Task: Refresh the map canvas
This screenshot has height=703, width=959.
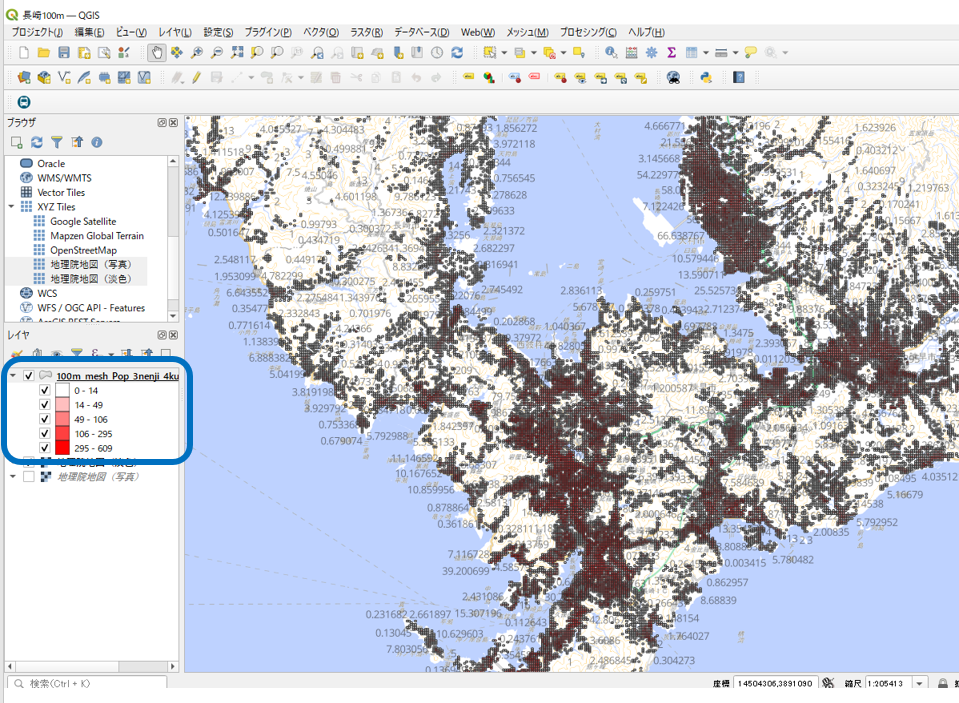Action: (457, 53)
